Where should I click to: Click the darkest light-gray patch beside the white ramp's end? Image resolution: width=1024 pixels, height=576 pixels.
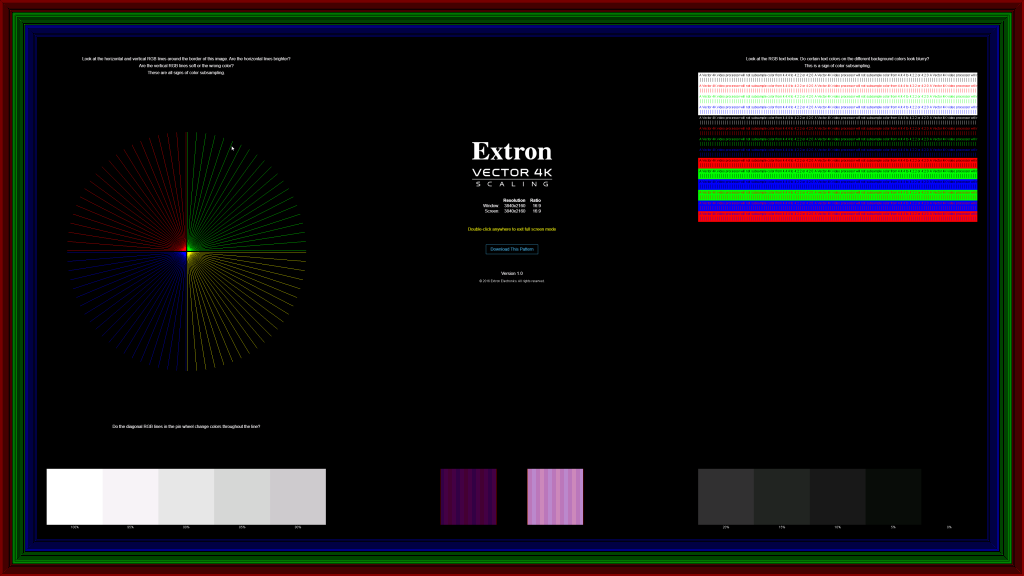point(298,496)
